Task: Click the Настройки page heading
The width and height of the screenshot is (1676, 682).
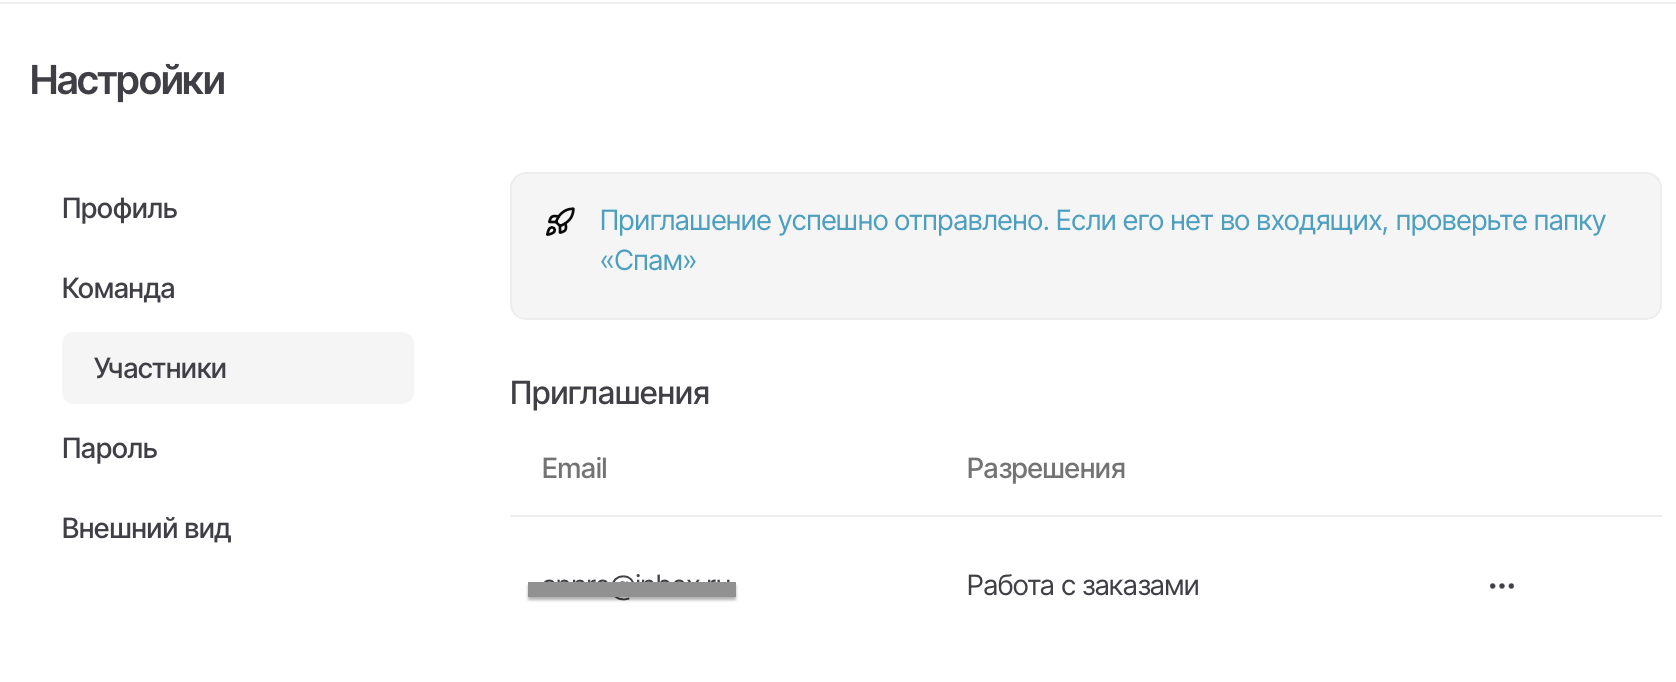Action: 127,81
